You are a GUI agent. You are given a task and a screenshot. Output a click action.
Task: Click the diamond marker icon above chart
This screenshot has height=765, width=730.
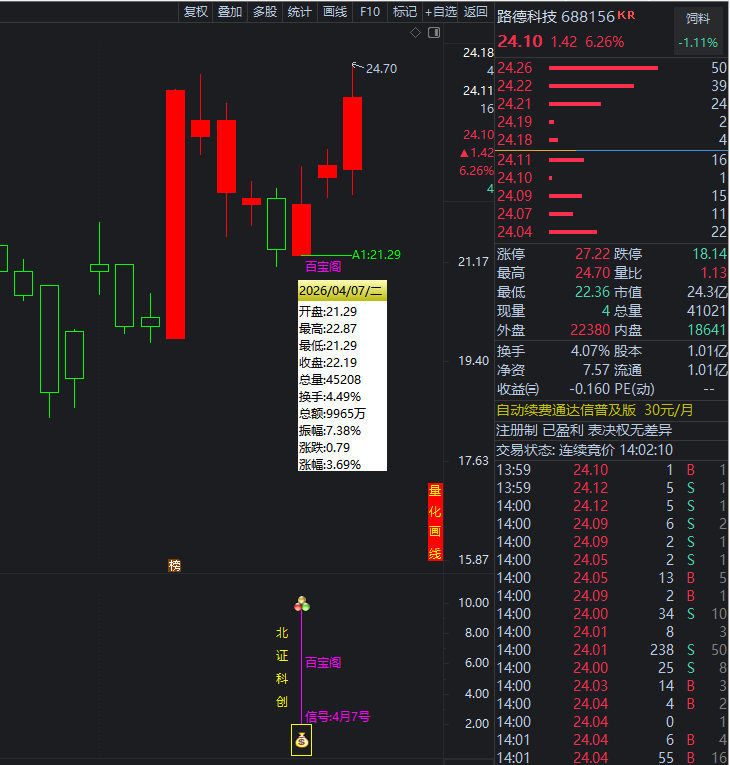(416, 33)
